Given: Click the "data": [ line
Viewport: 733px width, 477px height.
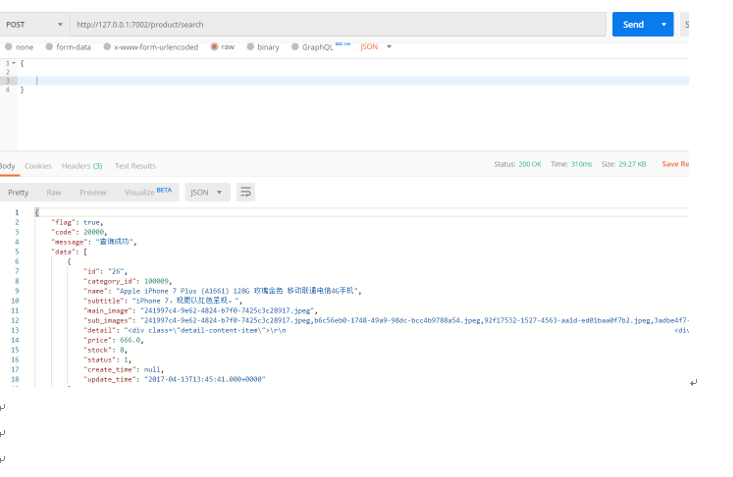Looking at the screenshot, I should [69, 252].
